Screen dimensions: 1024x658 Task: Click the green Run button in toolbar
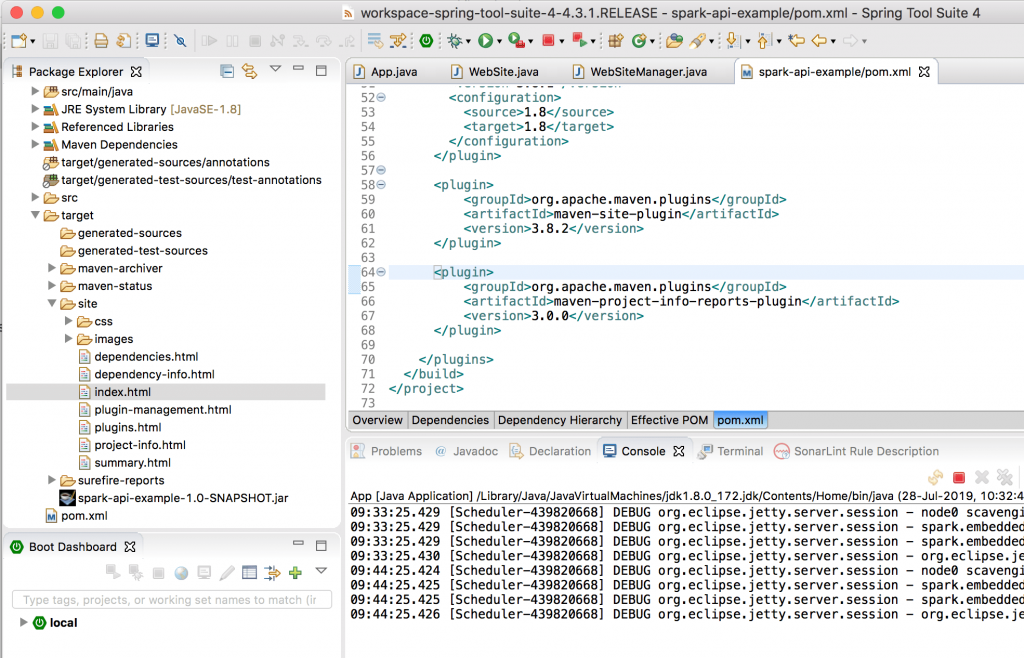point(485,41)
